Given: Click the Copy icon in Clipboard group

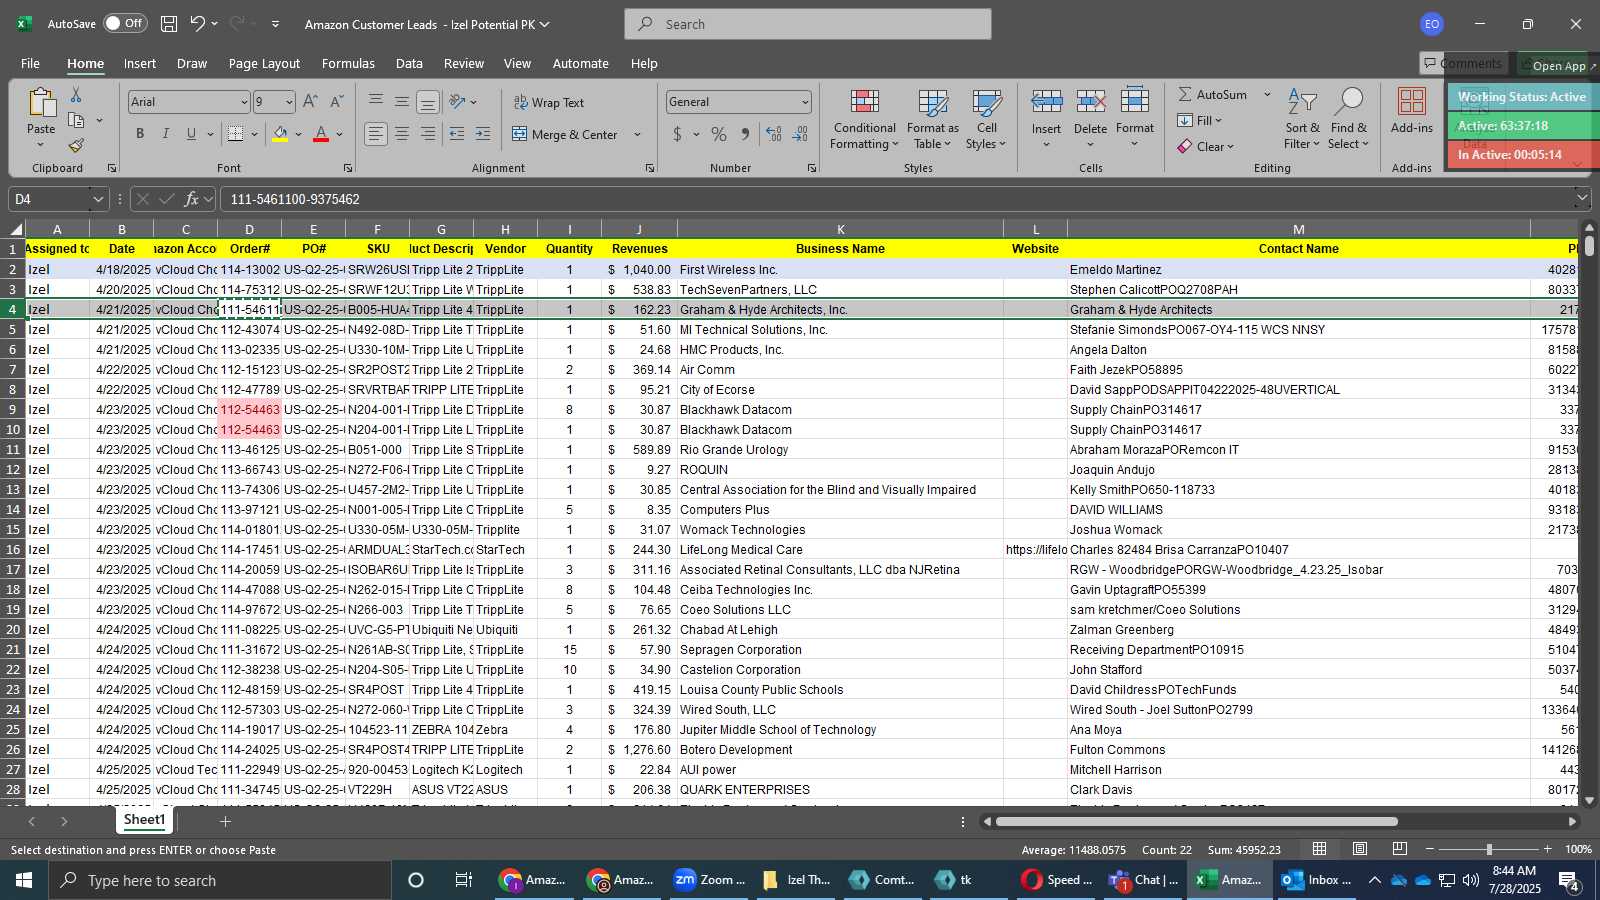Looking at the screenshot, I should pos(76,120).
